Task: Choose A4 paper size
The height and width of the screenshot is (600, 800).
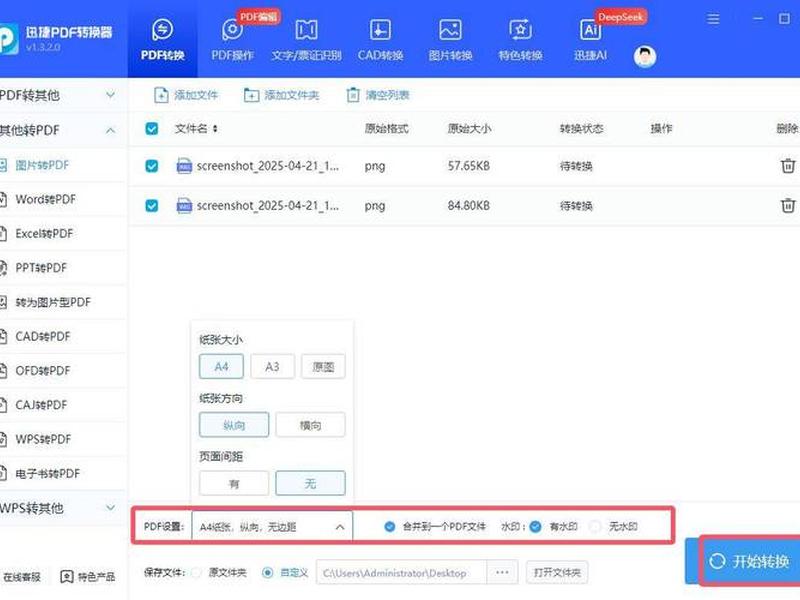Action: coord(221,366)
